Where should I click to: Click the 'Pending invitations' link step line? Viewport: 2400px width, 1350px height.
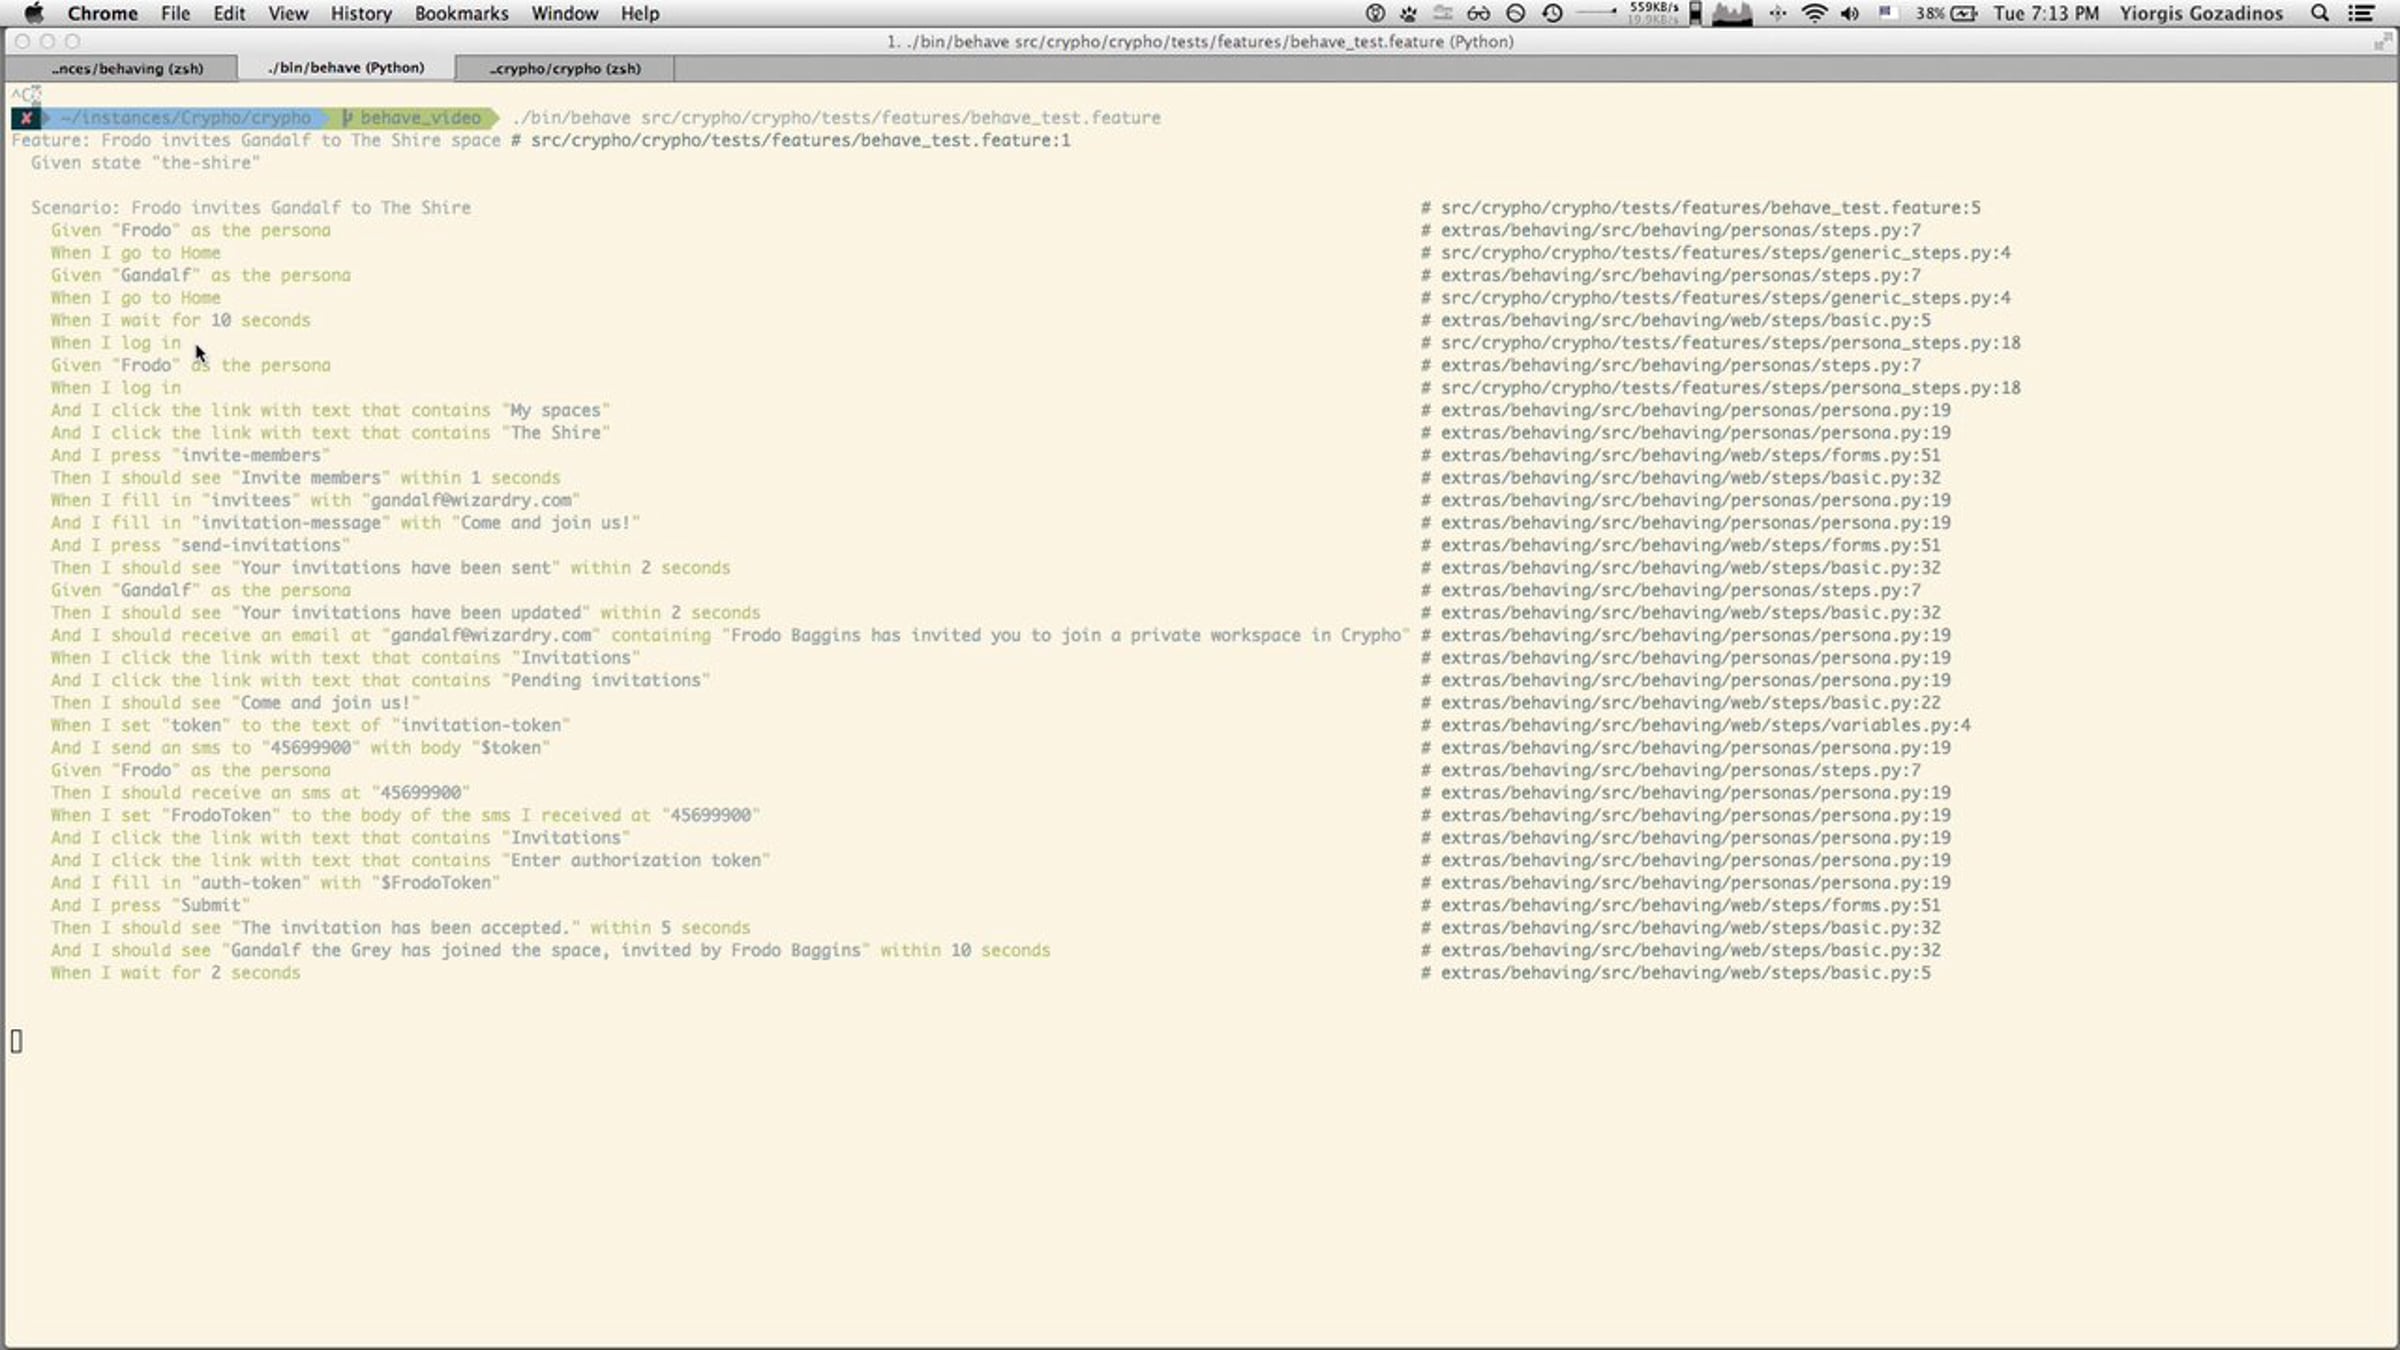click(x=380, y=680)
